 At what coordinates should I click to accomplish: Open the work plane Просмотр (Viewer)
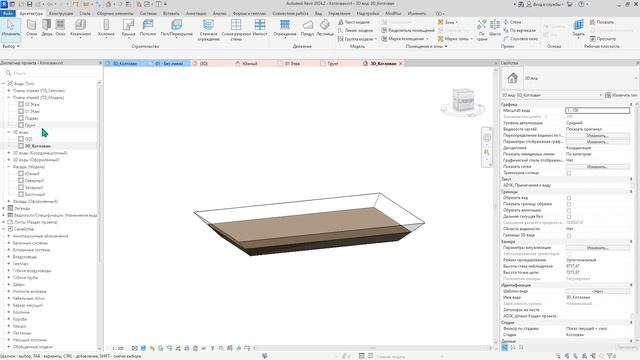[x=603, y=39]
